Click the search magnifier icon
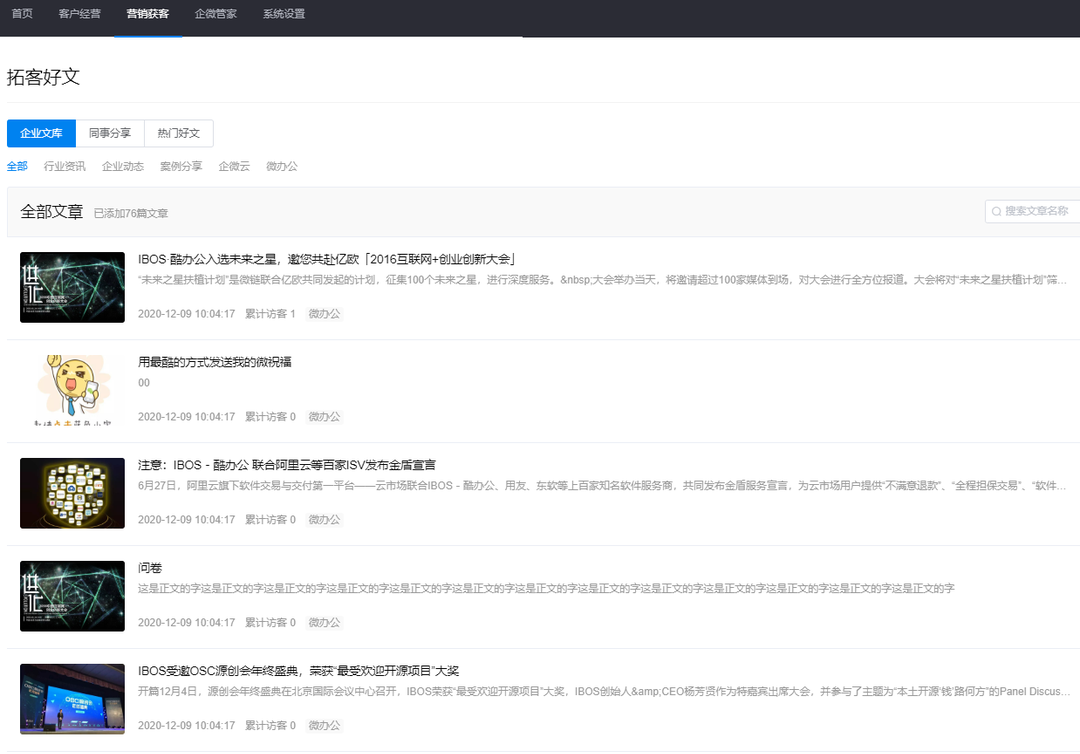The width and height of the screenshot is (1080, 754). pos(996,211)
